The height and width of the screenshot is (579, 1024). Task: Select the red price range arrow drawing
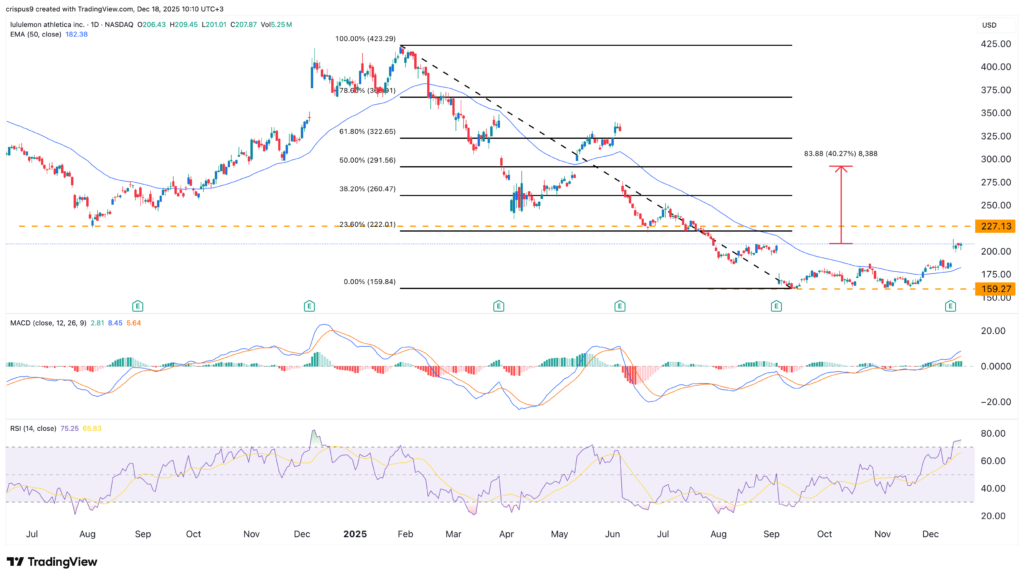coord(843,205)
